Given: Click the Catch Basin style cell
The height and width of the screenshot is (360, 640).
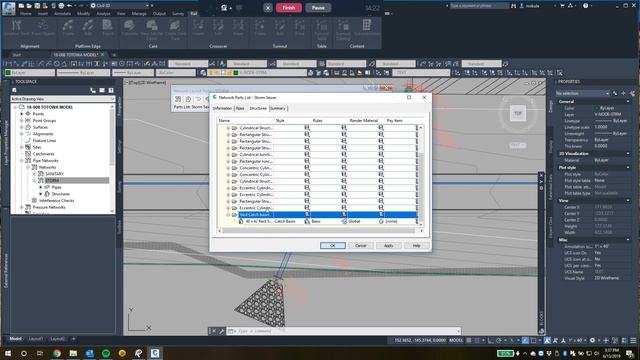Looking at the screenshot, I should pos(285,221).
